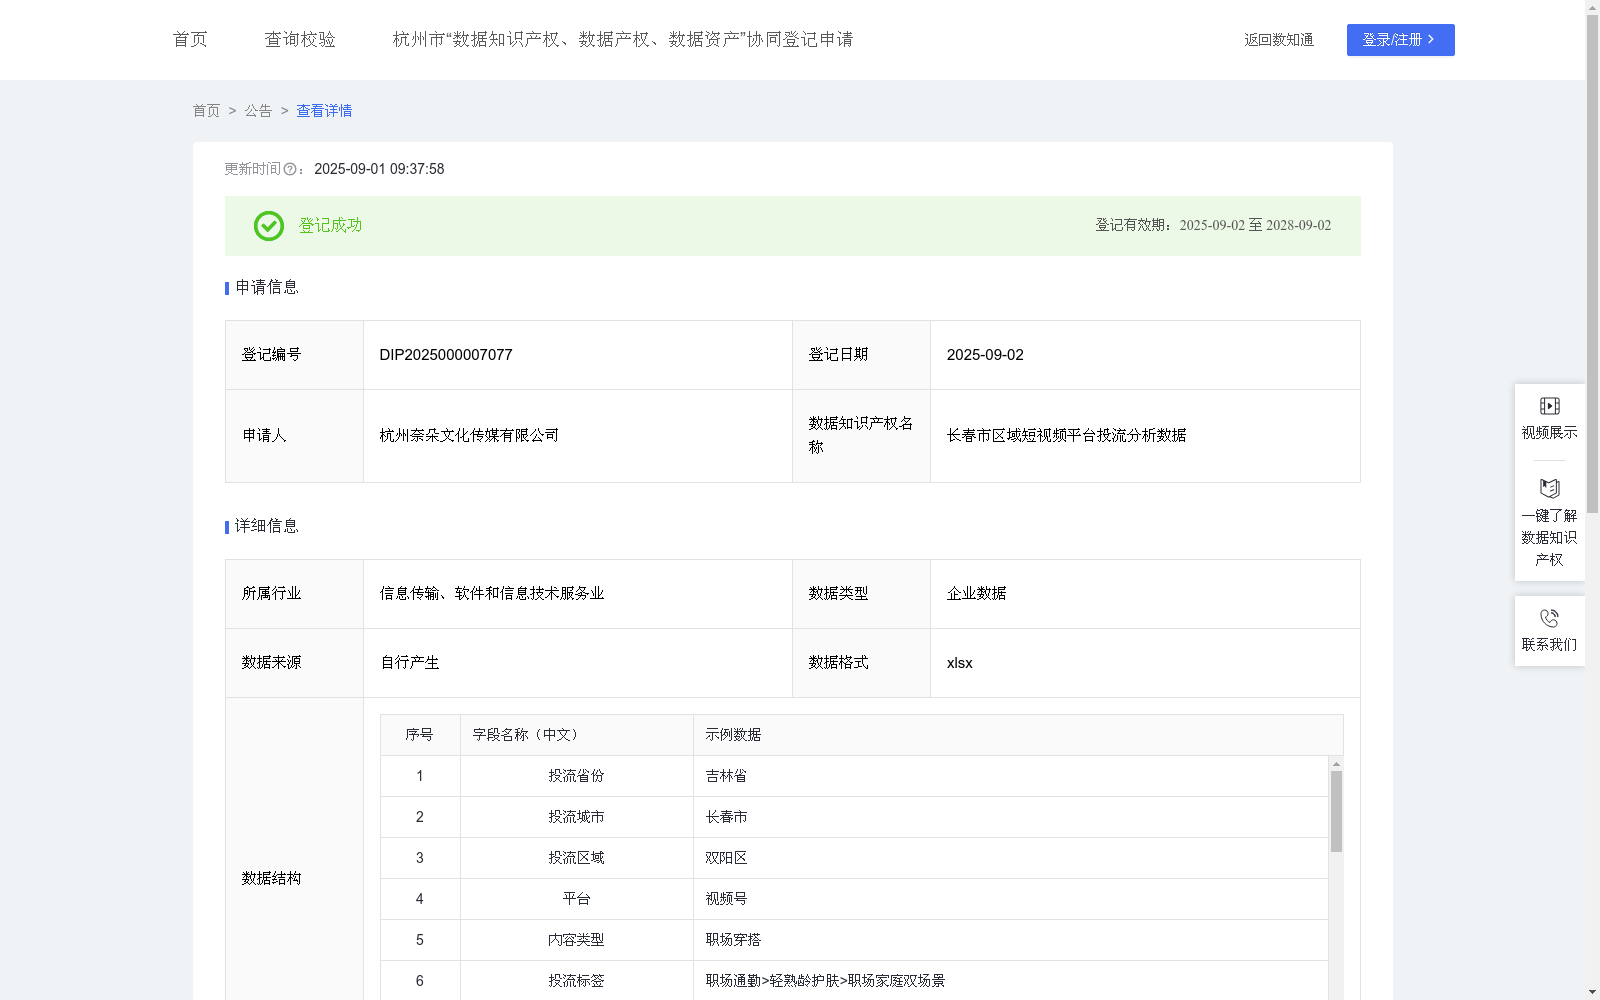Open 查询校验 navigation item
The height and width of the screenshot is (1000, 1600).
[300, 39]
